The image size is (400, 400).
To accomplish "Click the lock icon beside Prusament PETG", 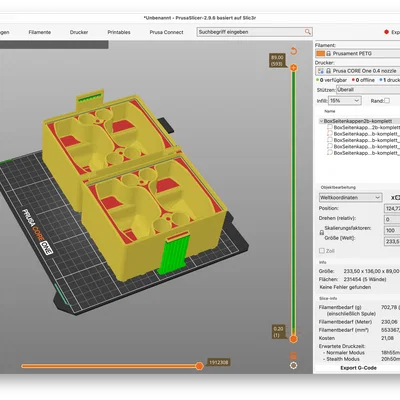I will pos(329,53).
